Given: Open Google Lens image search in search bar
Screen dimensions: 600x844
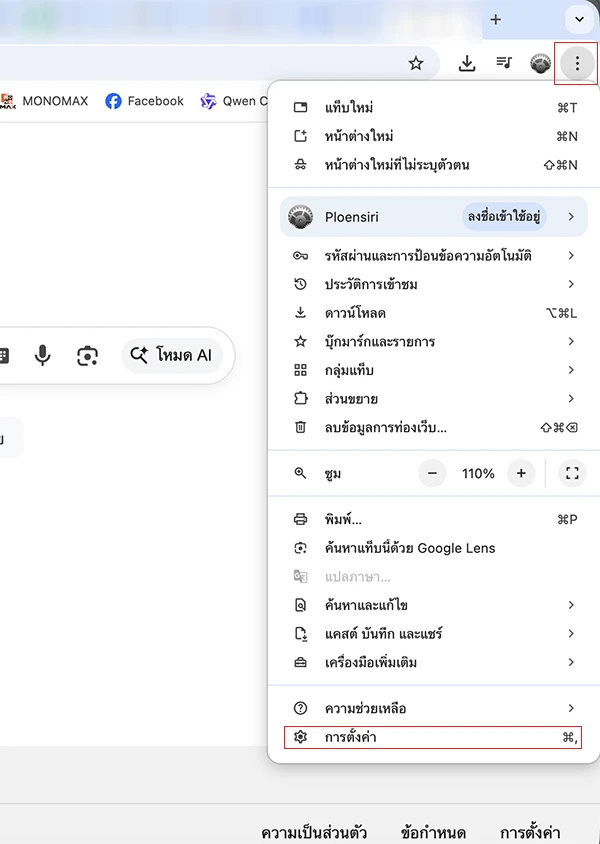Looking at the screenshot, I should [x=88, y=355].
